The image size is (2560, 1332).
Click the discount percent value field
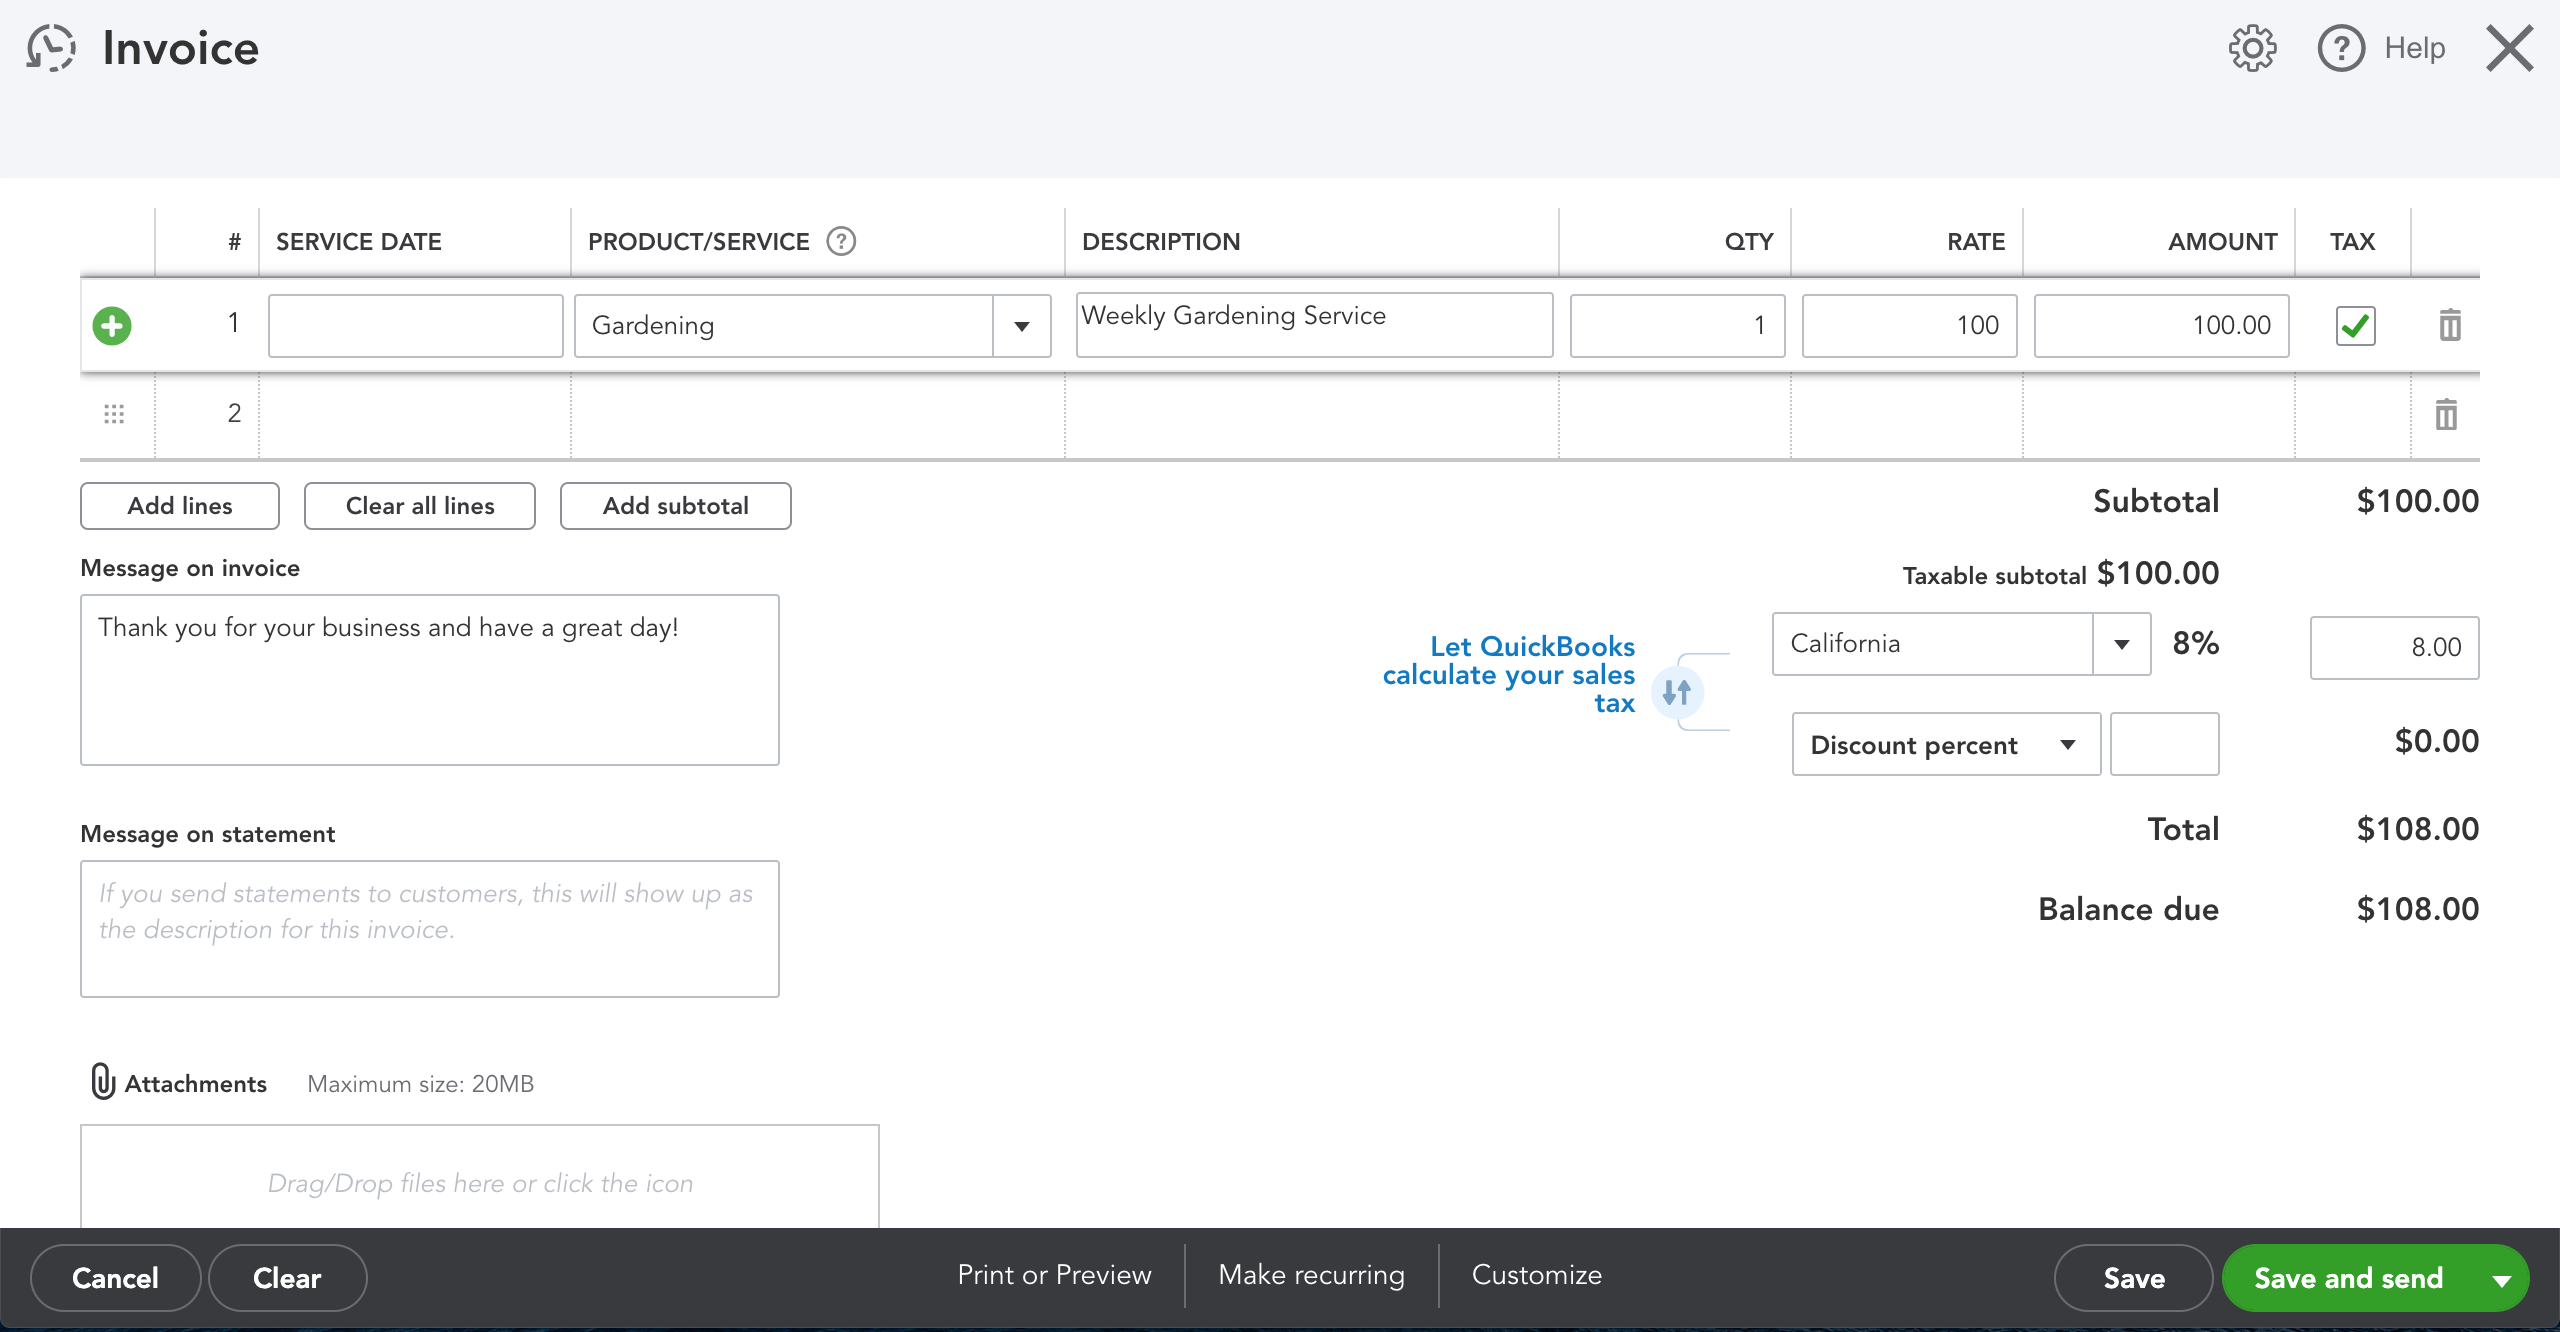coord(2164,744)
